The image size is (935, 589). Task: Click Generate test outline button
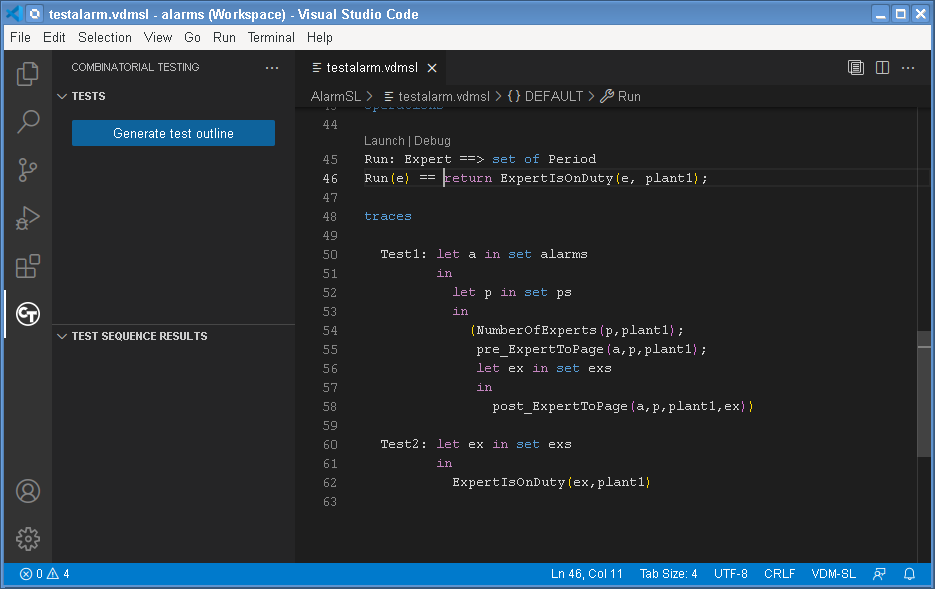point(173,134)
